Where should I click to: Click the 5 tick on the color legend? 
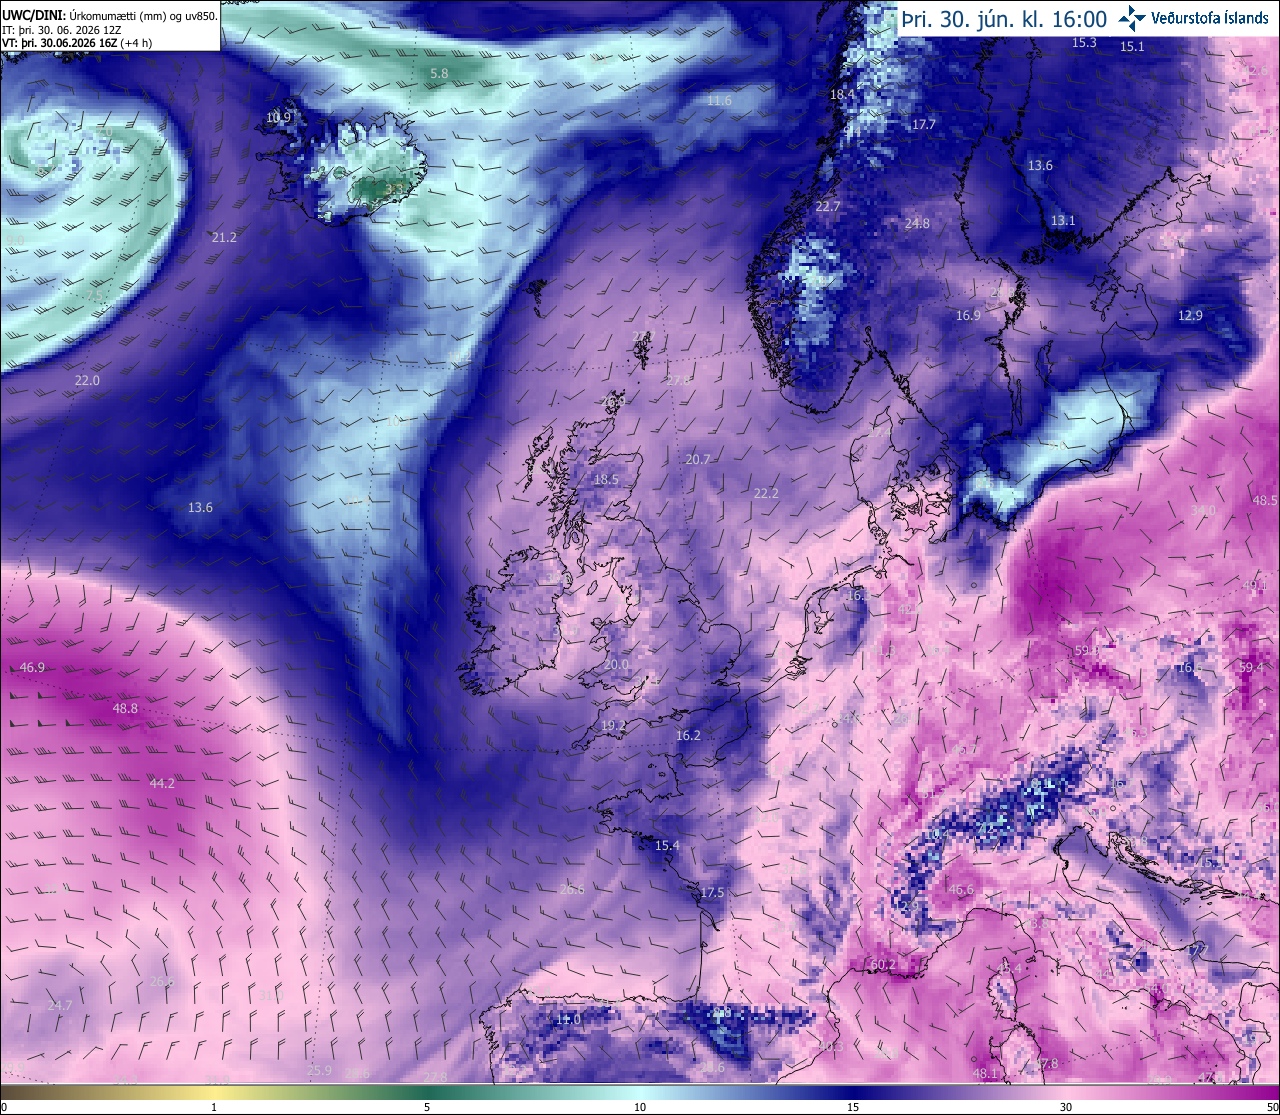pos(427,1107)
